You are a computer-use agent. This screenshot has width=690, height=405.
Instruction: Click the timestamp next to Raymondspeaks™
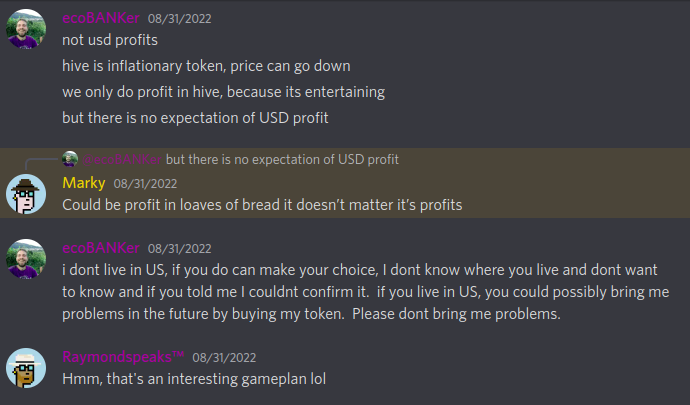224,357
